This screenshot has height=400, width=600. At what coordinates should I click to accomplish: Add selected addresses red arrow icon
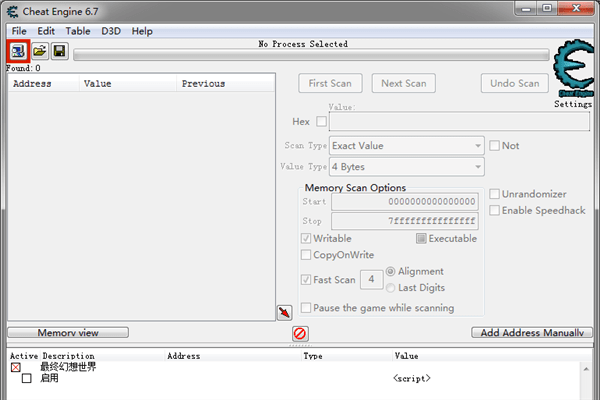coord(284,313)
